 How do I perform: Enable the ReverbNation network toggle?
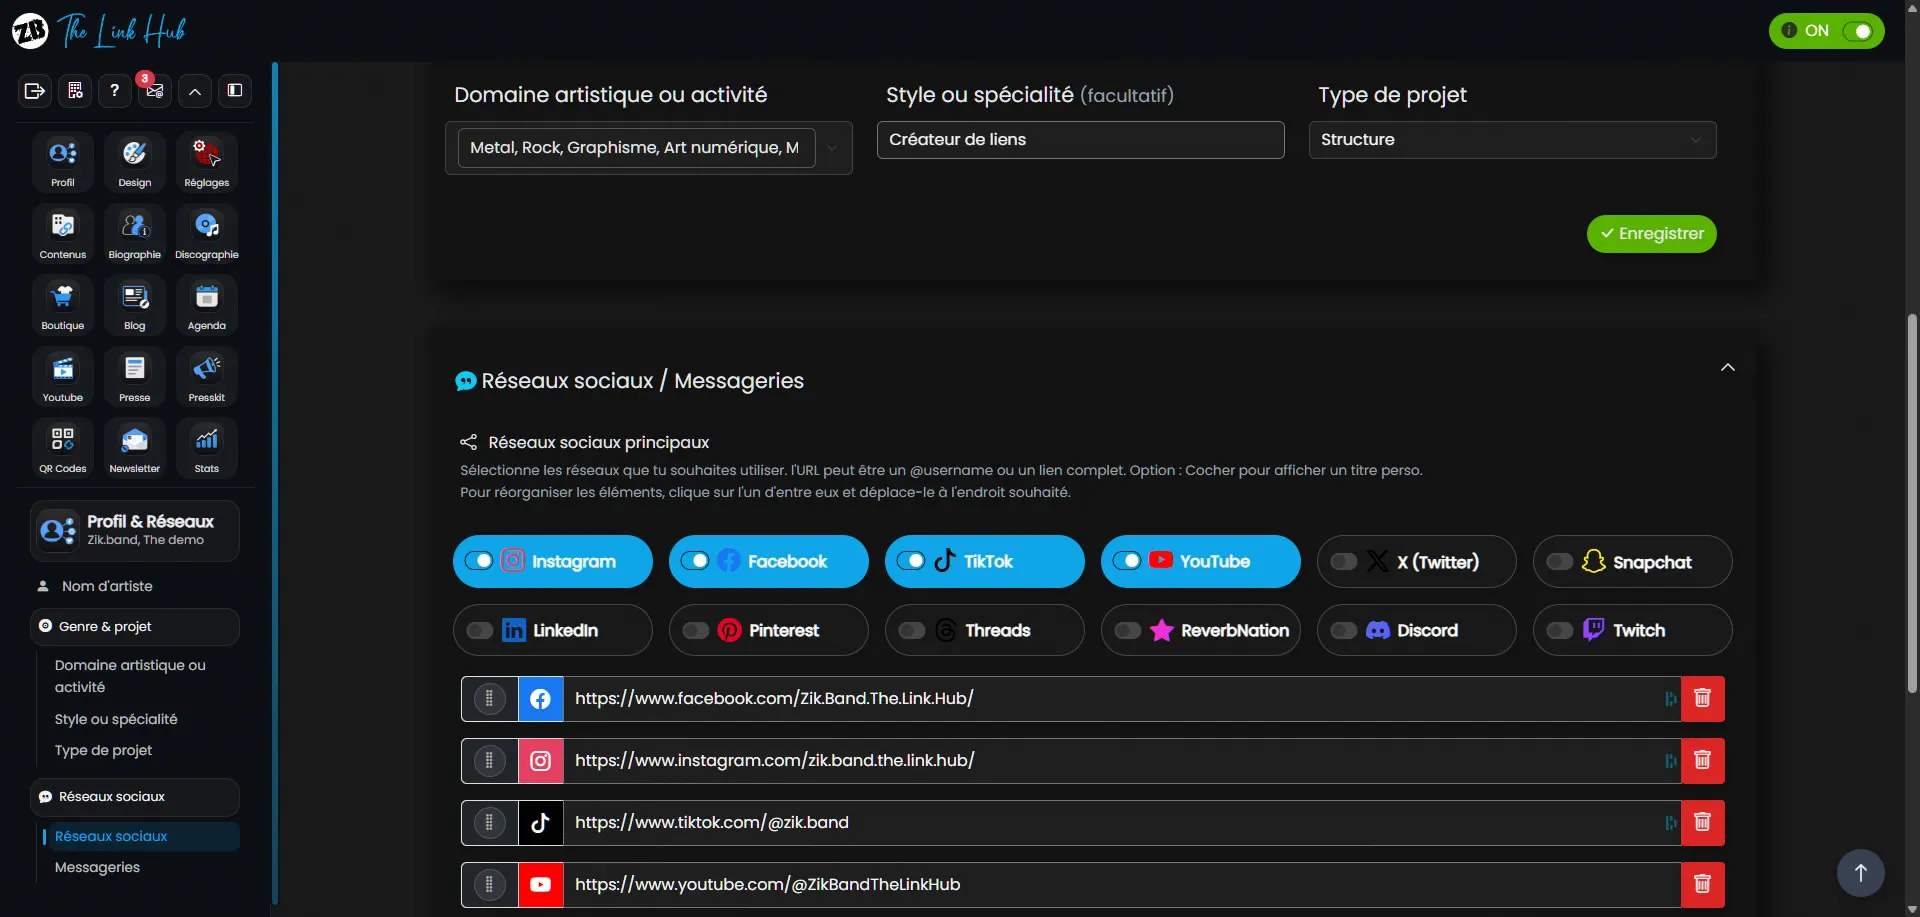click(1127, 631)
